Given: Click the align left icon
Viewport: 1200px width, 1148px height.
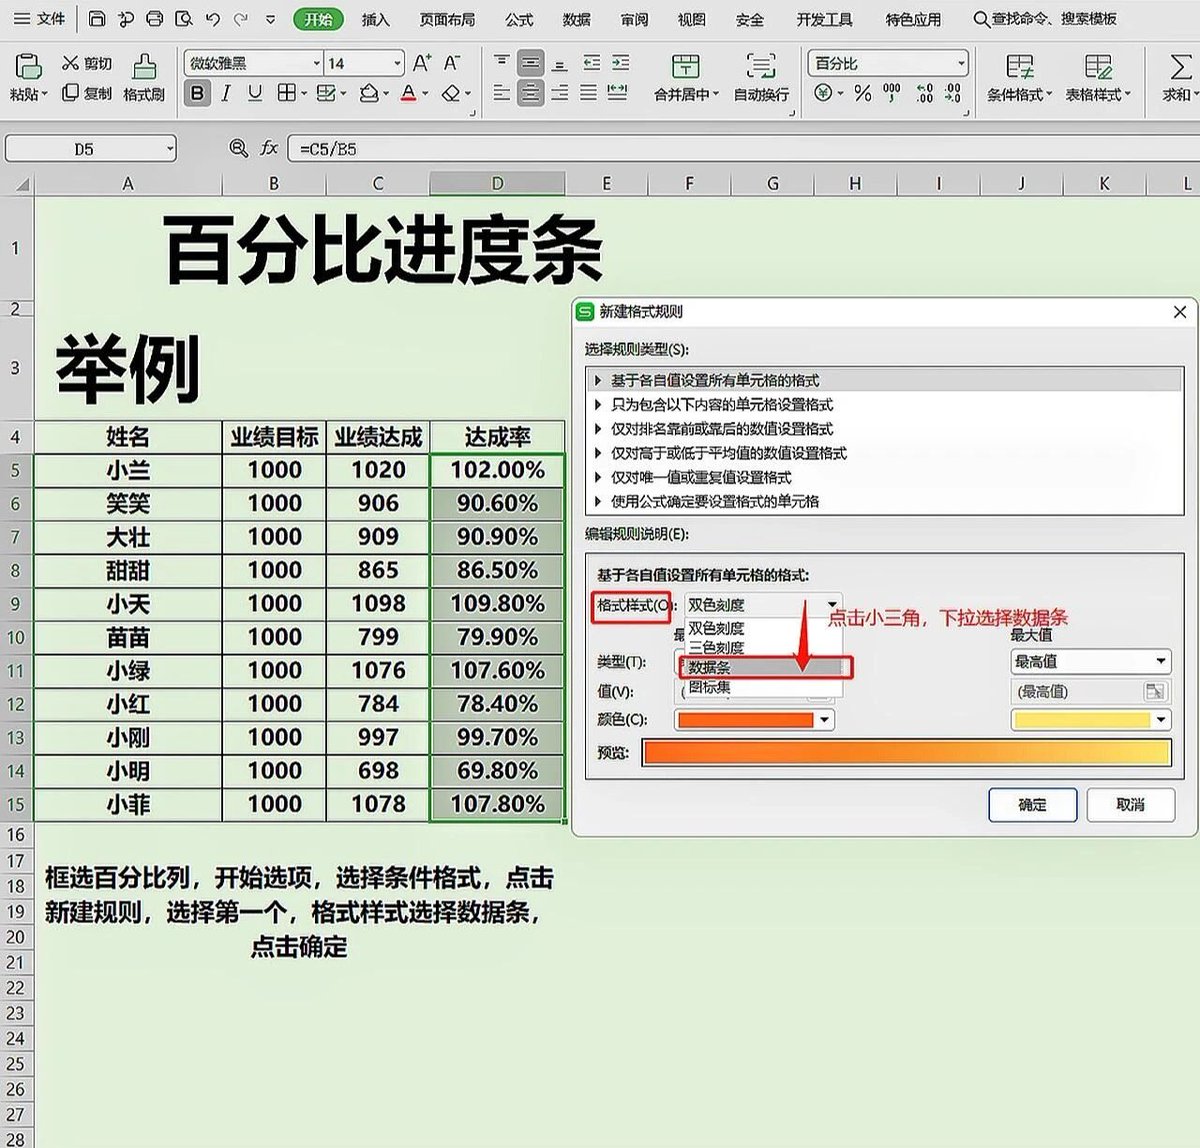Looking at the screenshot, I should (x=502, y=93).
